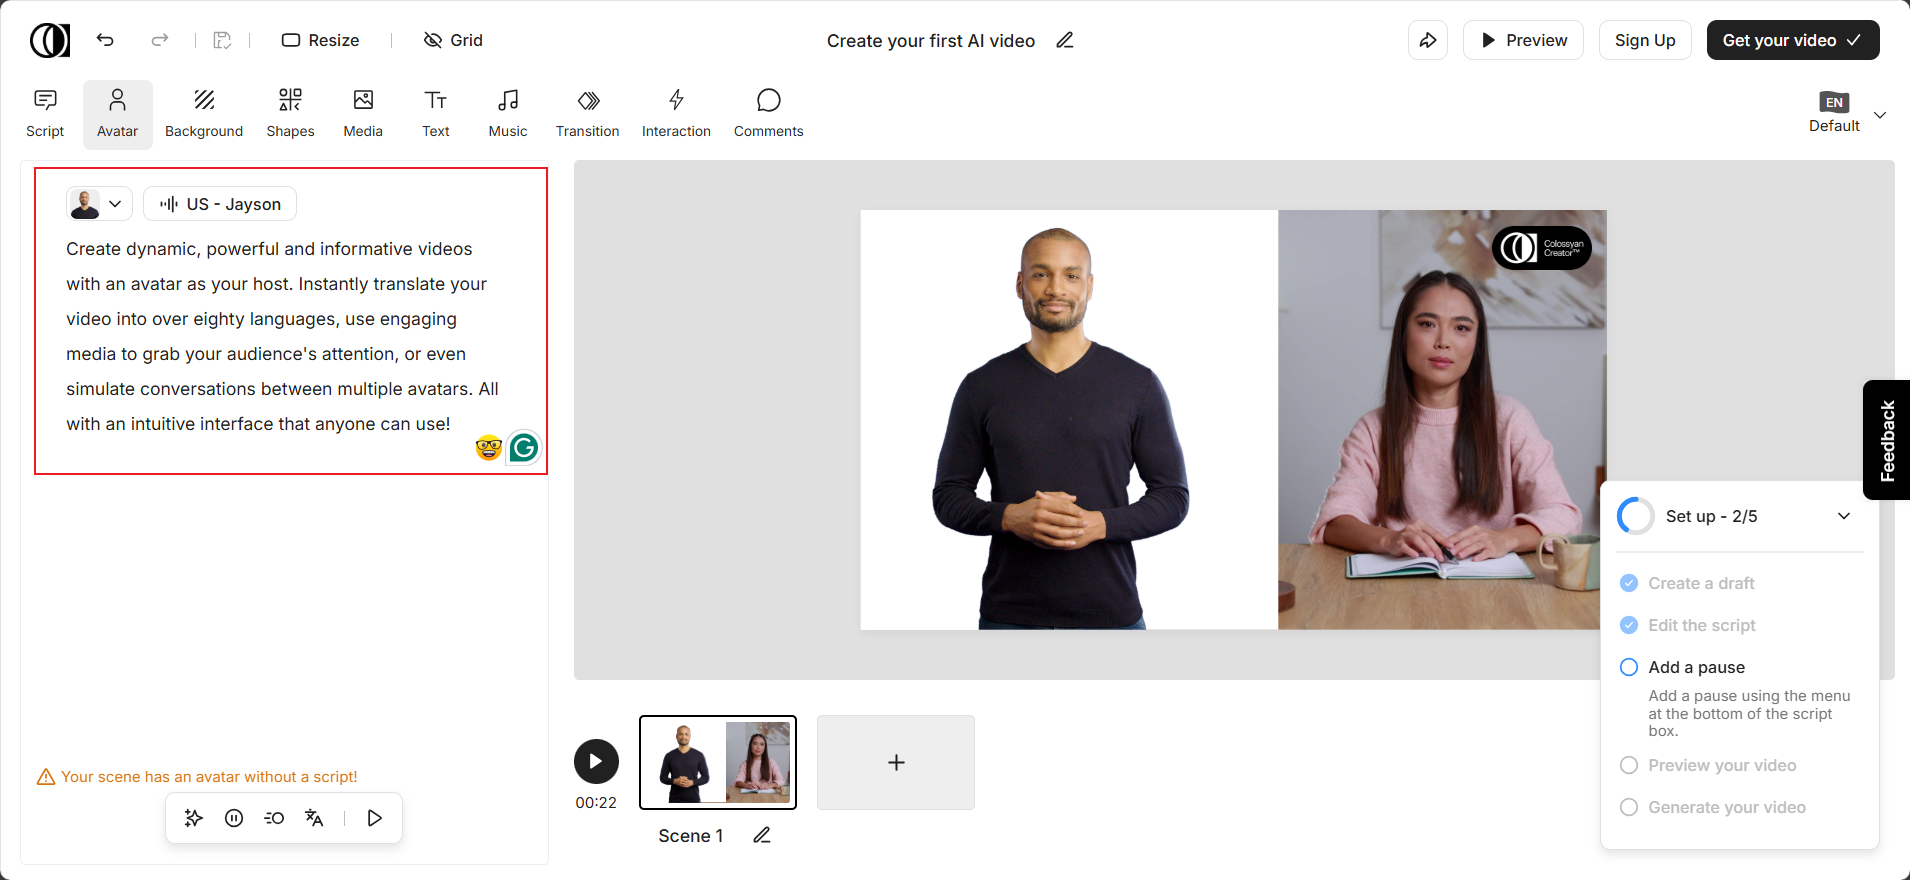
Task: Click the translate script icon
Action: point(314,818)
